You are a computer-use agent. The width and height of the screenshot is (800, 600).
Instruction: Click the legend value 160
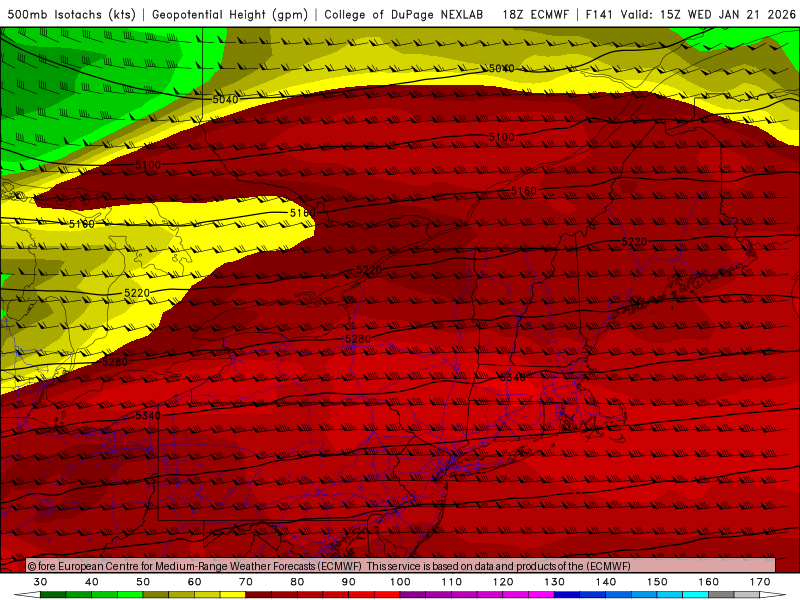(x=709, y=582)
